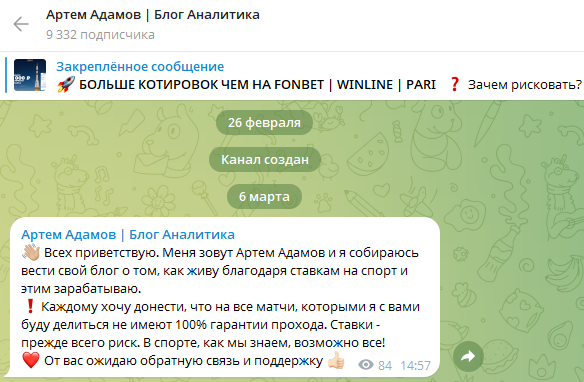Forward the message with the share arrow

[x=468, y=356]
